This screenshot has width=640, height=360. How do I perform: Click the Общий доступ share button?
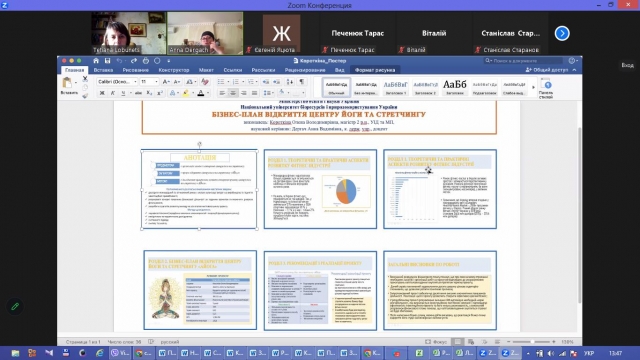coord(548,70)
